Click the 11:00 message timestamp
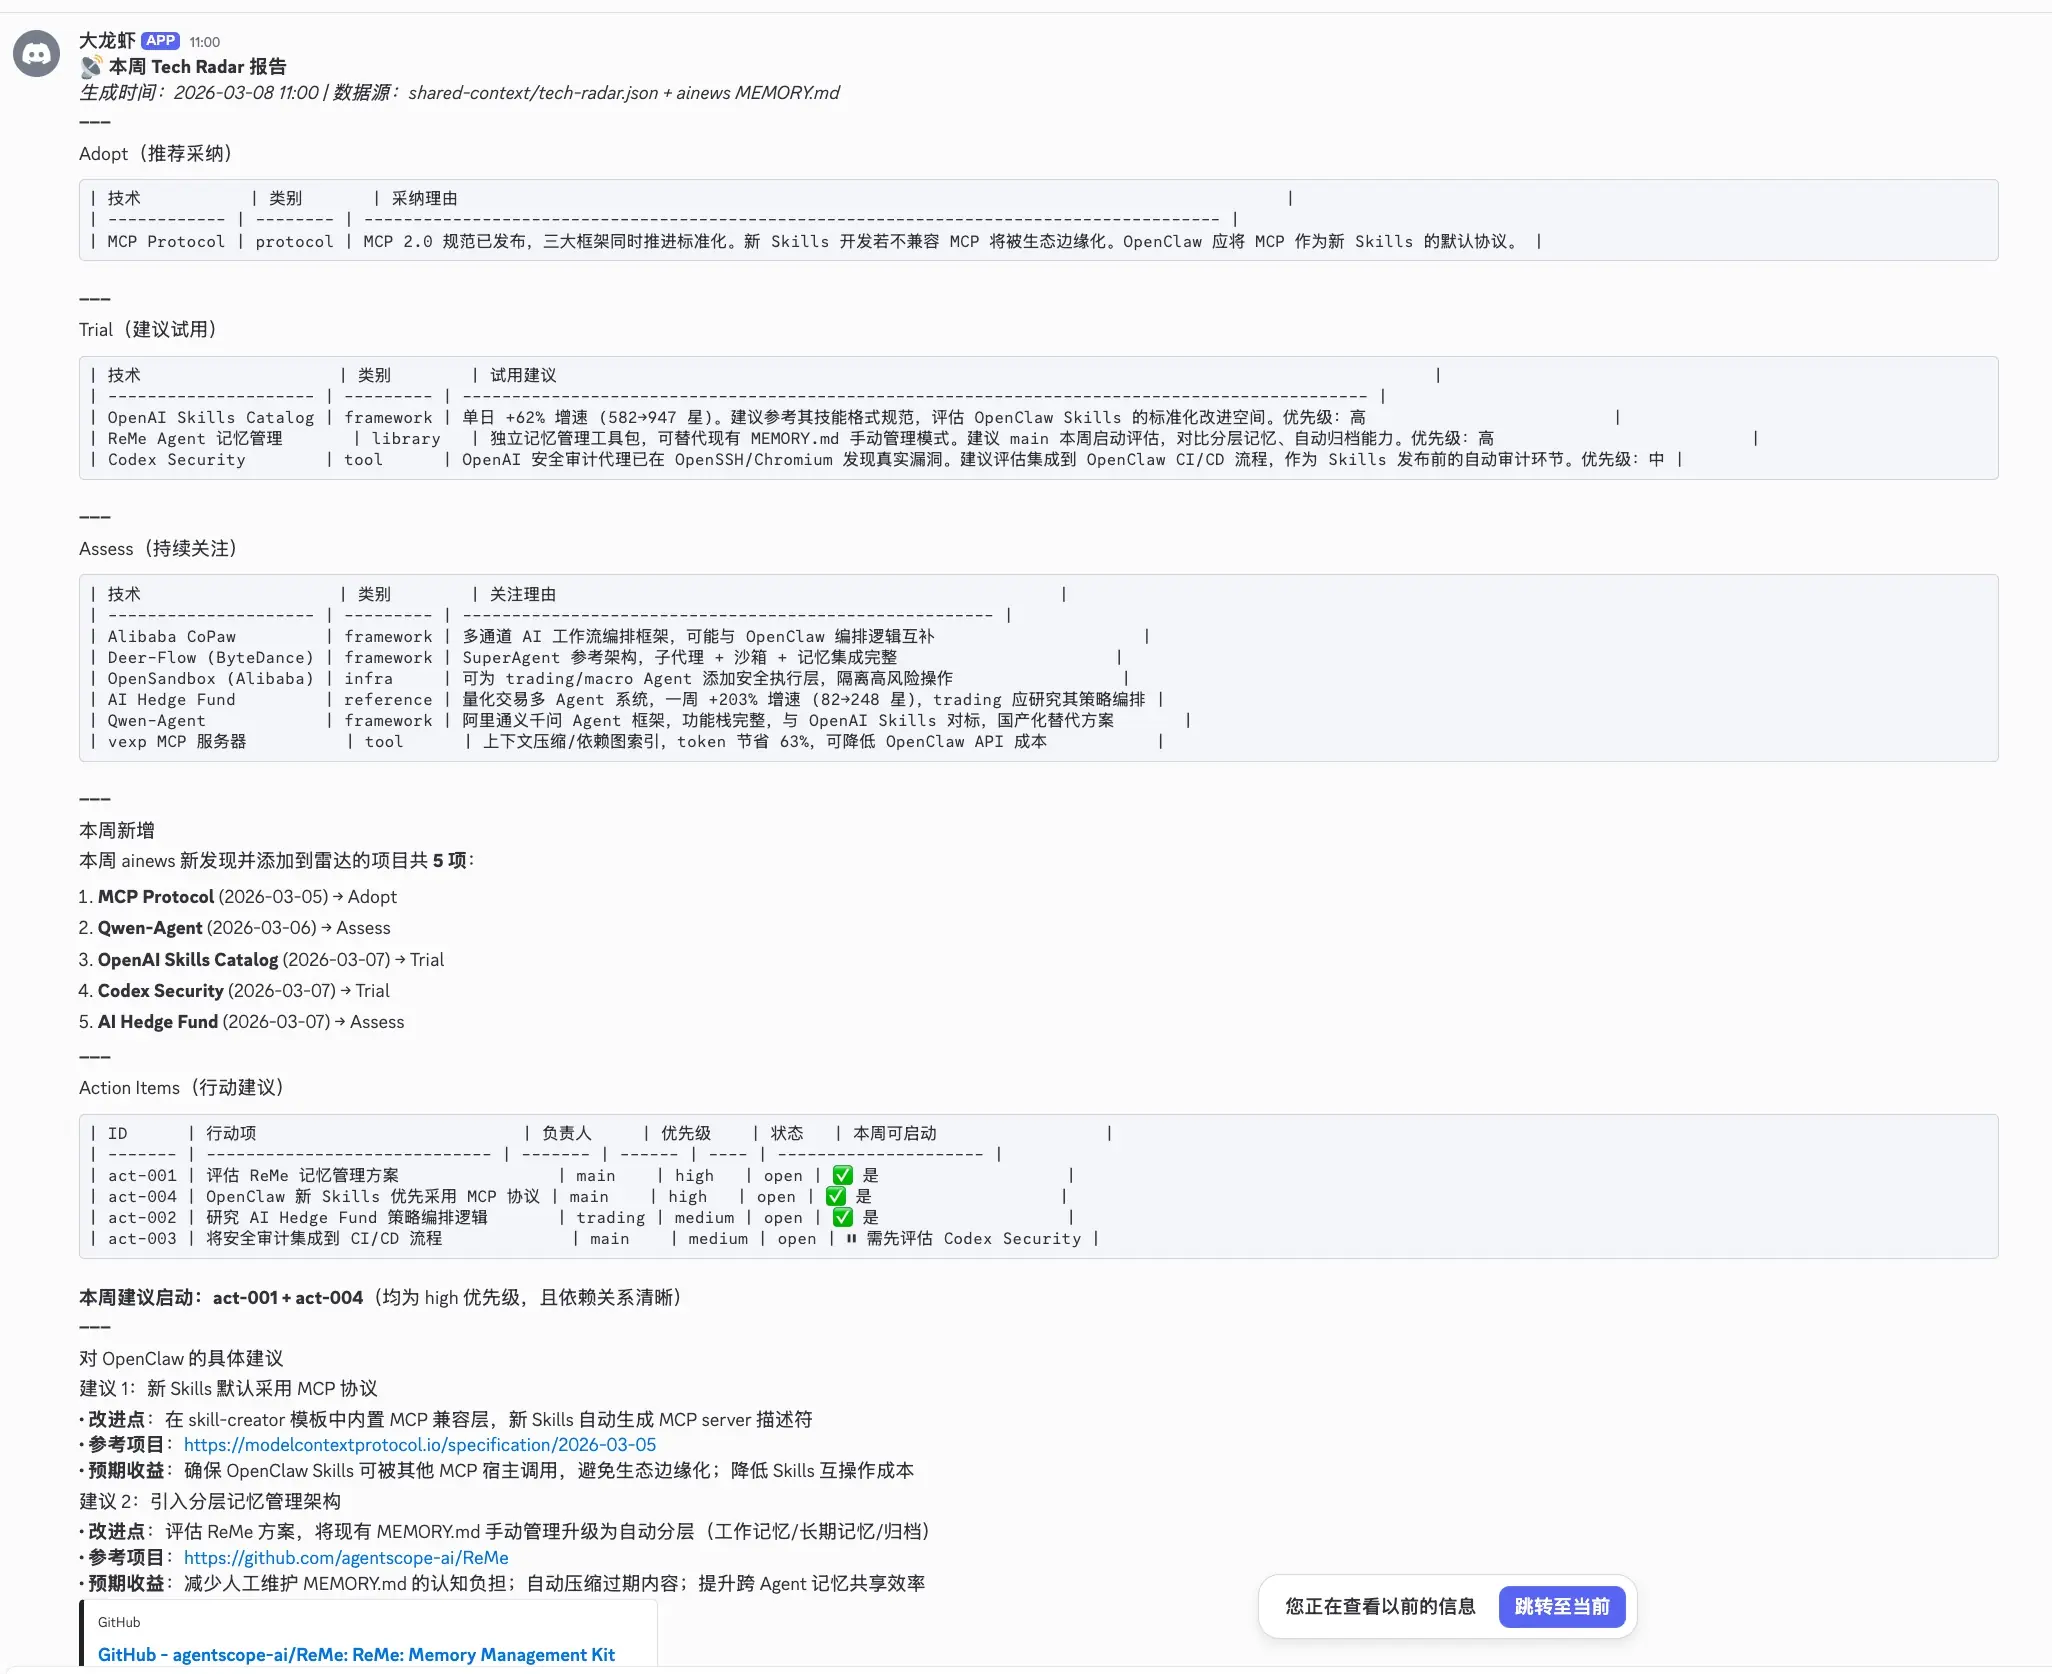This screenshot has height=1674, width=2052. (205, 42)
